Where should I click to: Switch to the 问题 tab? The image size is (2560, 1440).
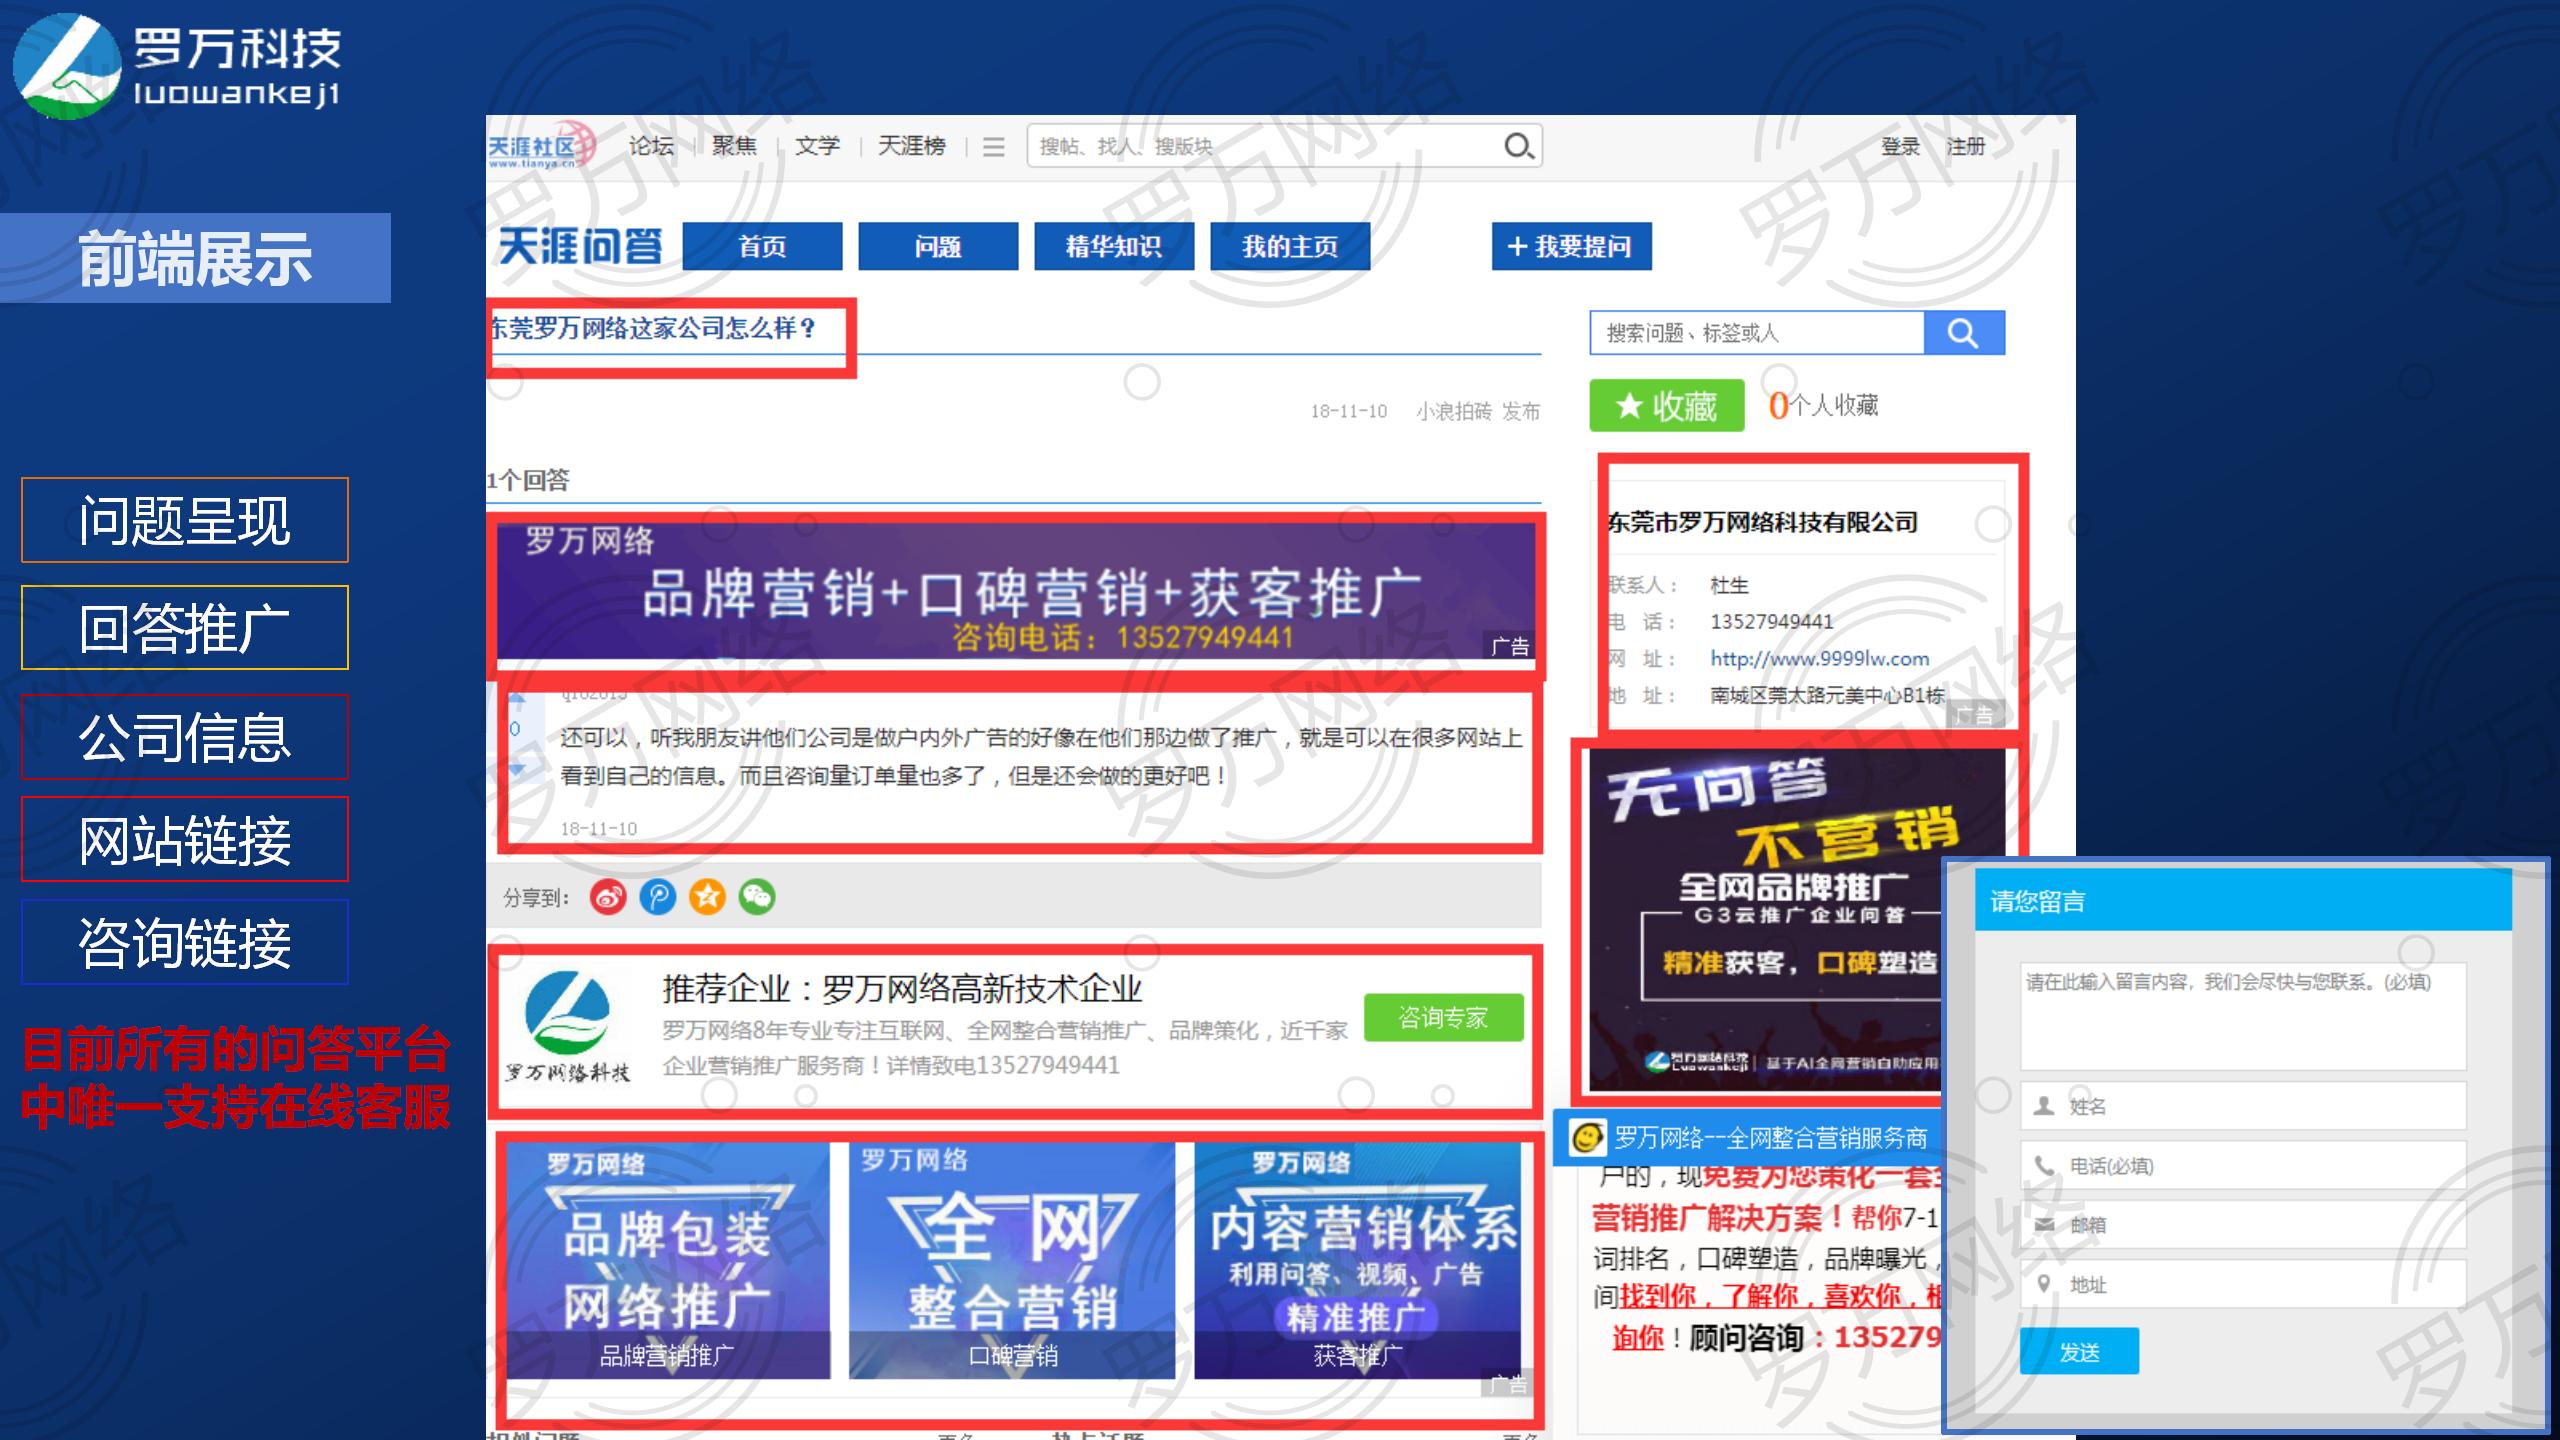coord(938,246)
